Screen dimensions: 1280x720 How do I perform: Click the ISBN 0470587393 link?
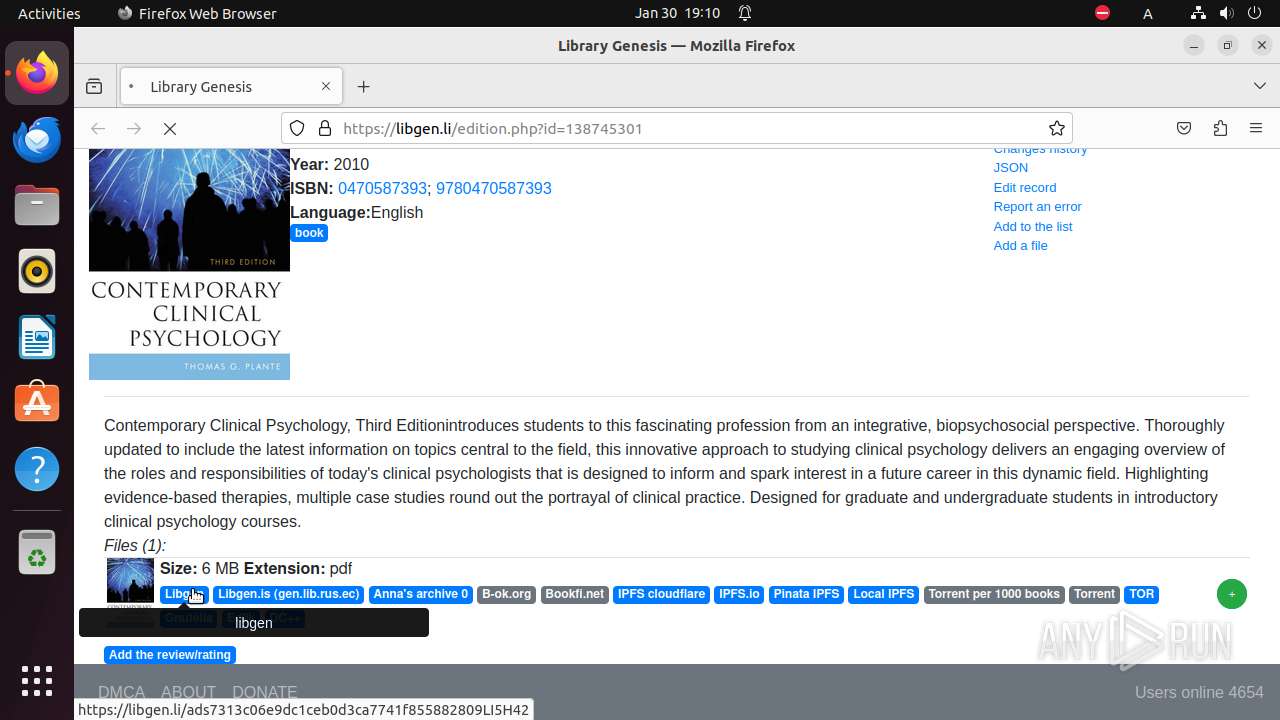coord(382,188)
